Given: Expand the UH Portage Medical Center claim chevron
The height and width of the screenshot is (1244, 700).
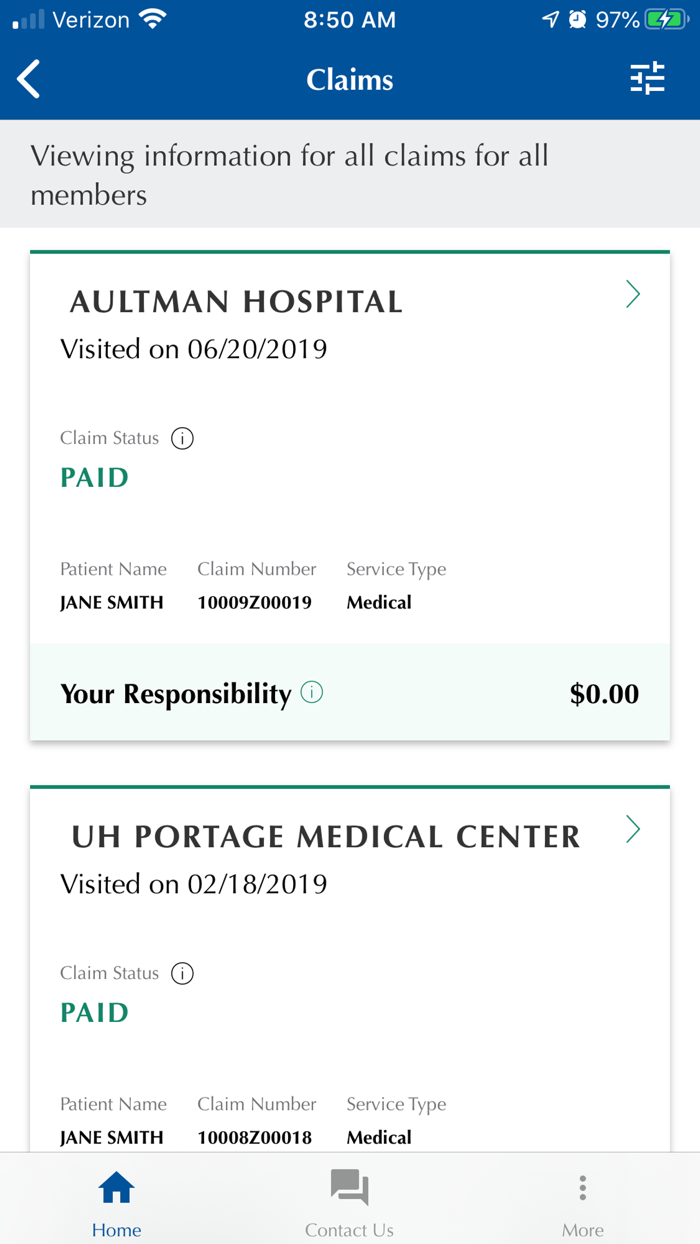Looking at the screenshot, I should click(632, 829).
